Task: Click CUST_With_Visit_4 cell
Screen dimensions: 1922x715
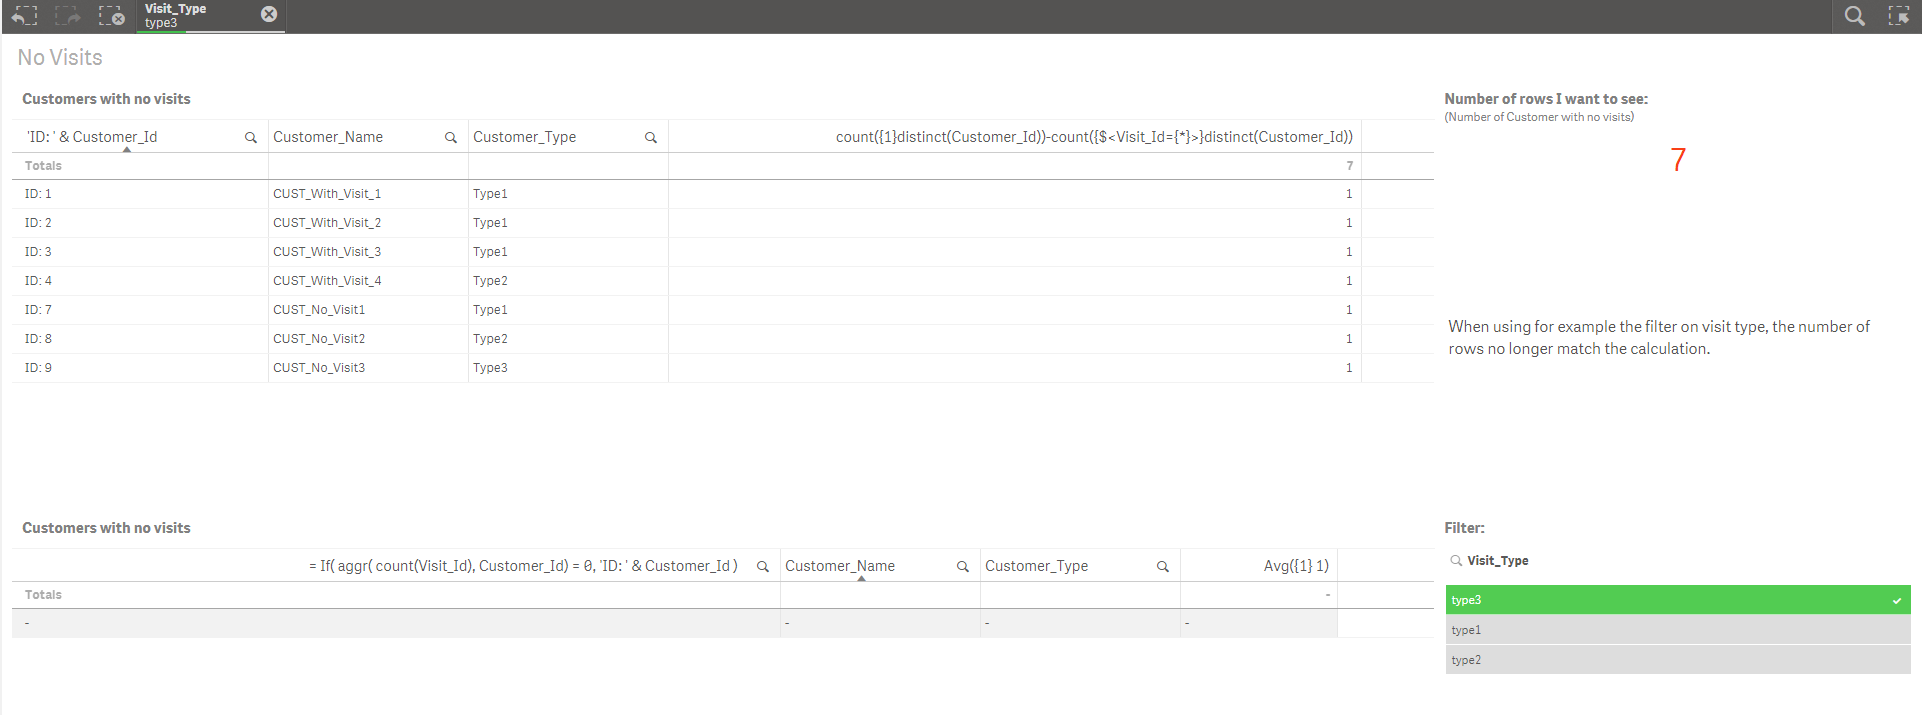Action: pyautogui.click(x=368, y=281)
